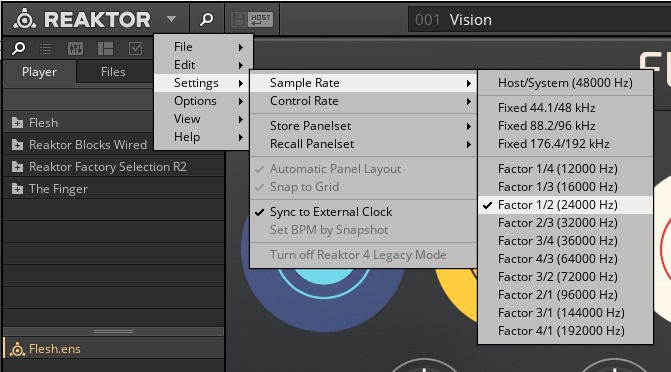Toggle the checkmark icon in toolbar

pos(135,49)
